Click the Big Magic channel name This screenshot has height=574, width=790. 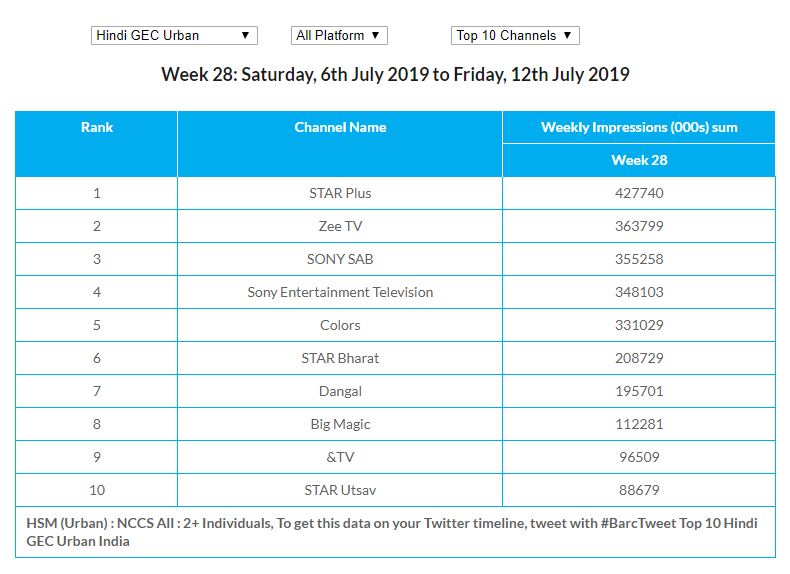click(x=340, y=424)
